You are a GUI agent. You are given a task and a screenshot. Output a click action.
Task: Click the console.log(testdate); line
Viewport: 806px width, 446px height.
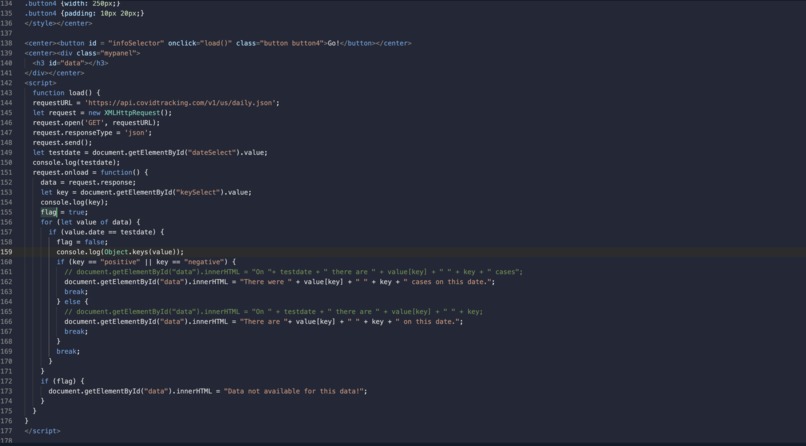pyautogui.click(x=76, y=162)
